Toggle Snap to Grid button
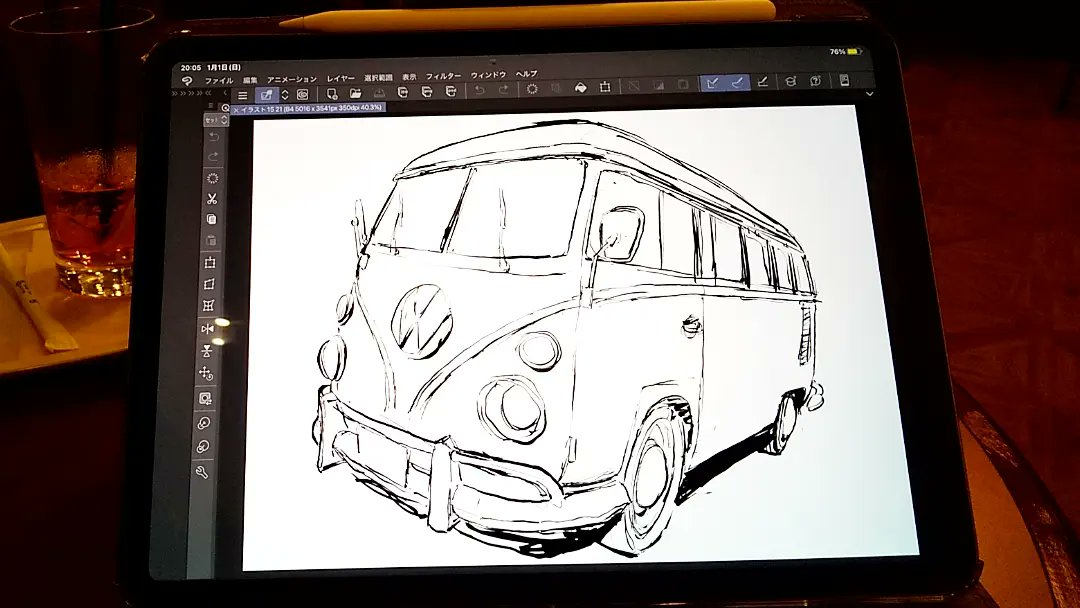This screenshot has width=1080, height=608. [x=762, y=82]
